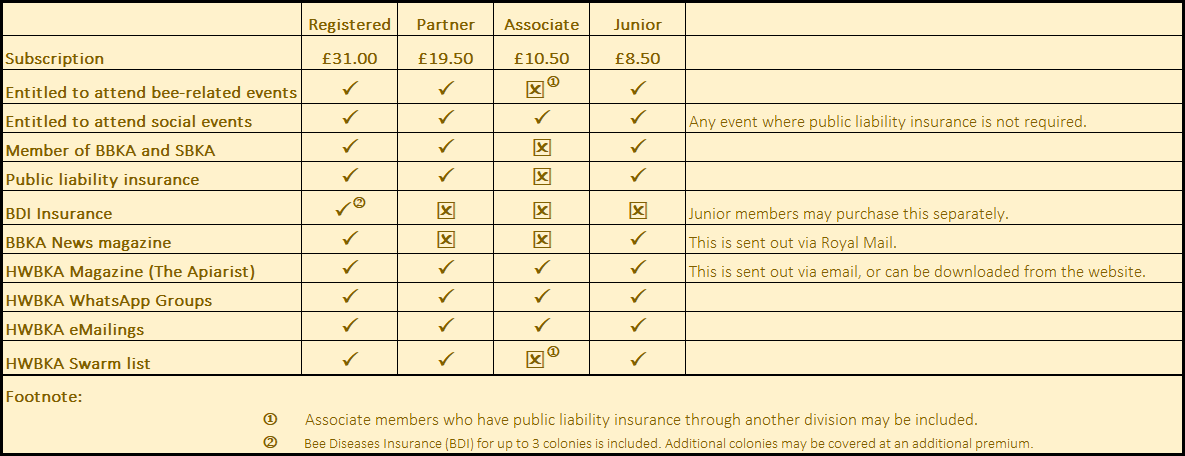Click Associate cross for Public liability insurance
Viewport: 1185px width, 456px height.
(542, 177)
